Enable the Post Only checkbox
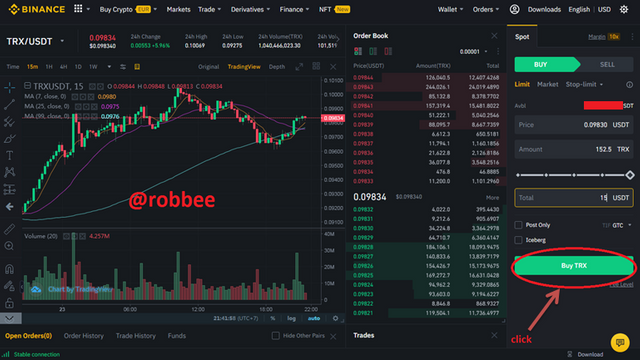 (x=518, y=225)
